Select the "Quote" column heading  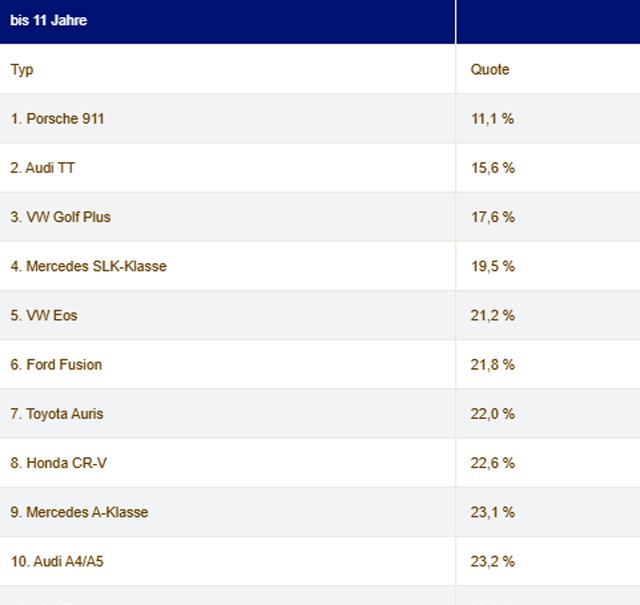click(x=490, y=70)
